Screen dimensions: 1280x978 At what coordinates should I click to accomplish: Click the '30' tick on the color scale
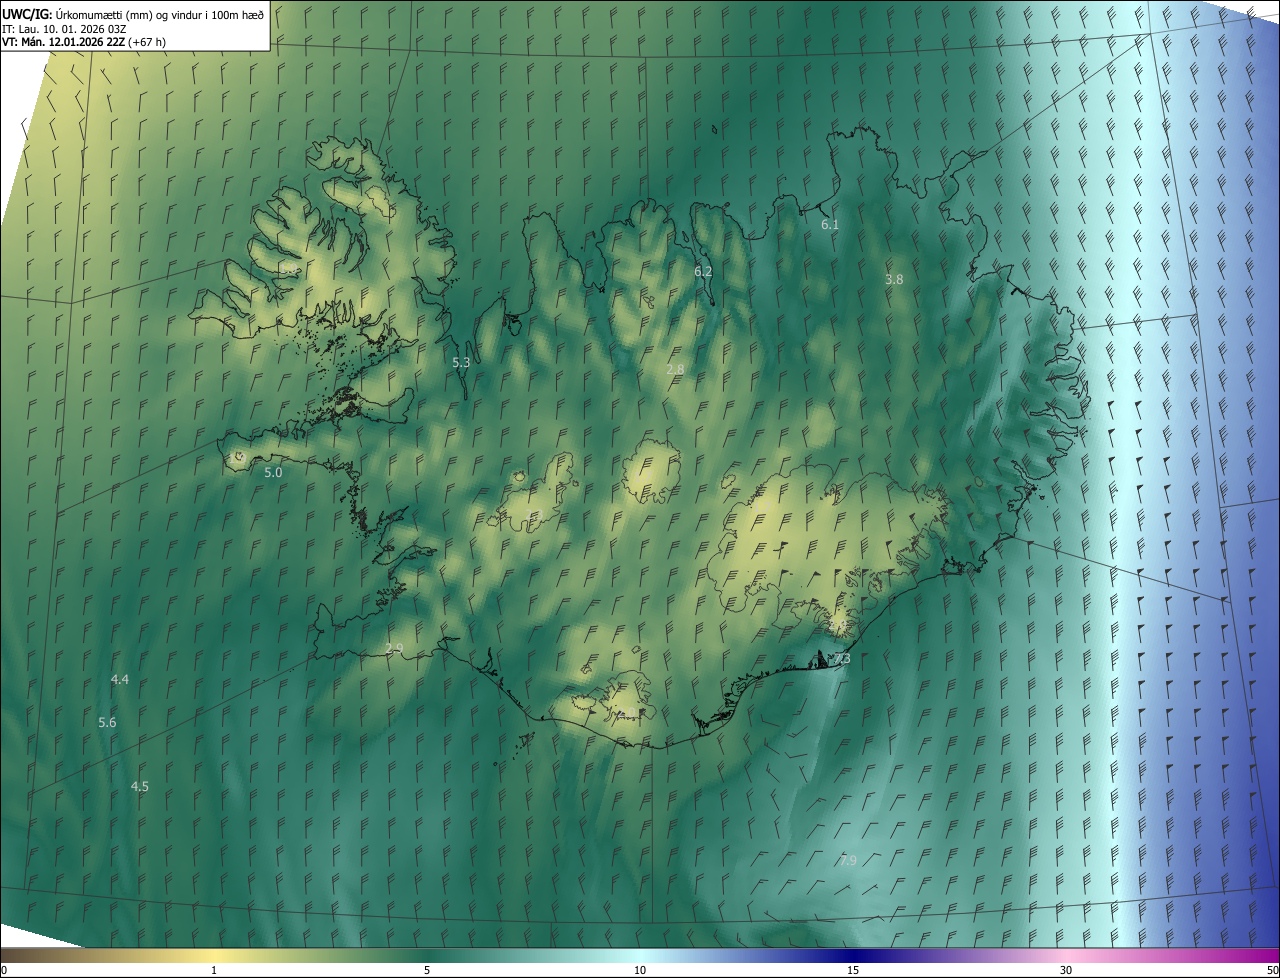pyautogui.click(x=1066, y=971)
